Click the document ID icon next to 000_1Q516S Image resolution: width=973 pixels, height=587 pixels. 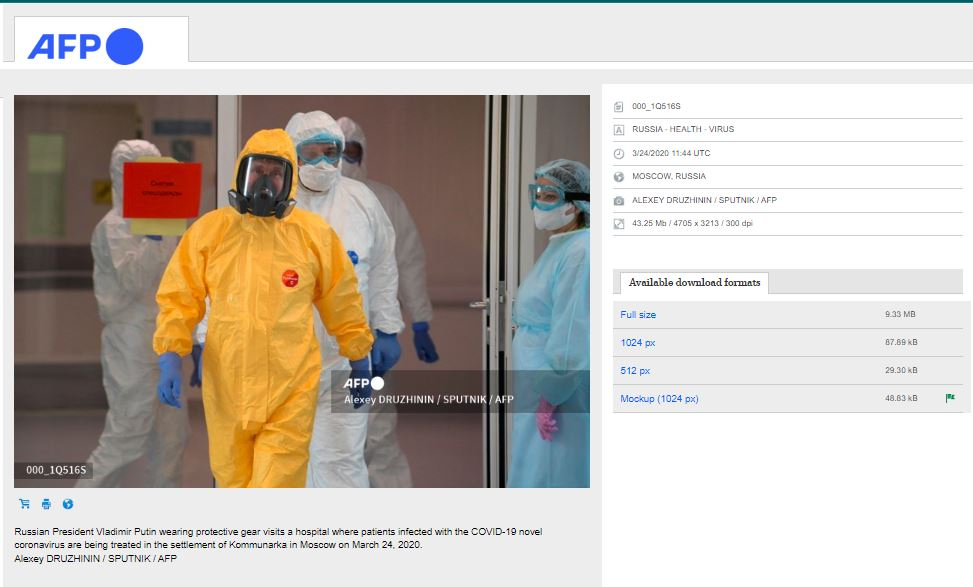619,106
